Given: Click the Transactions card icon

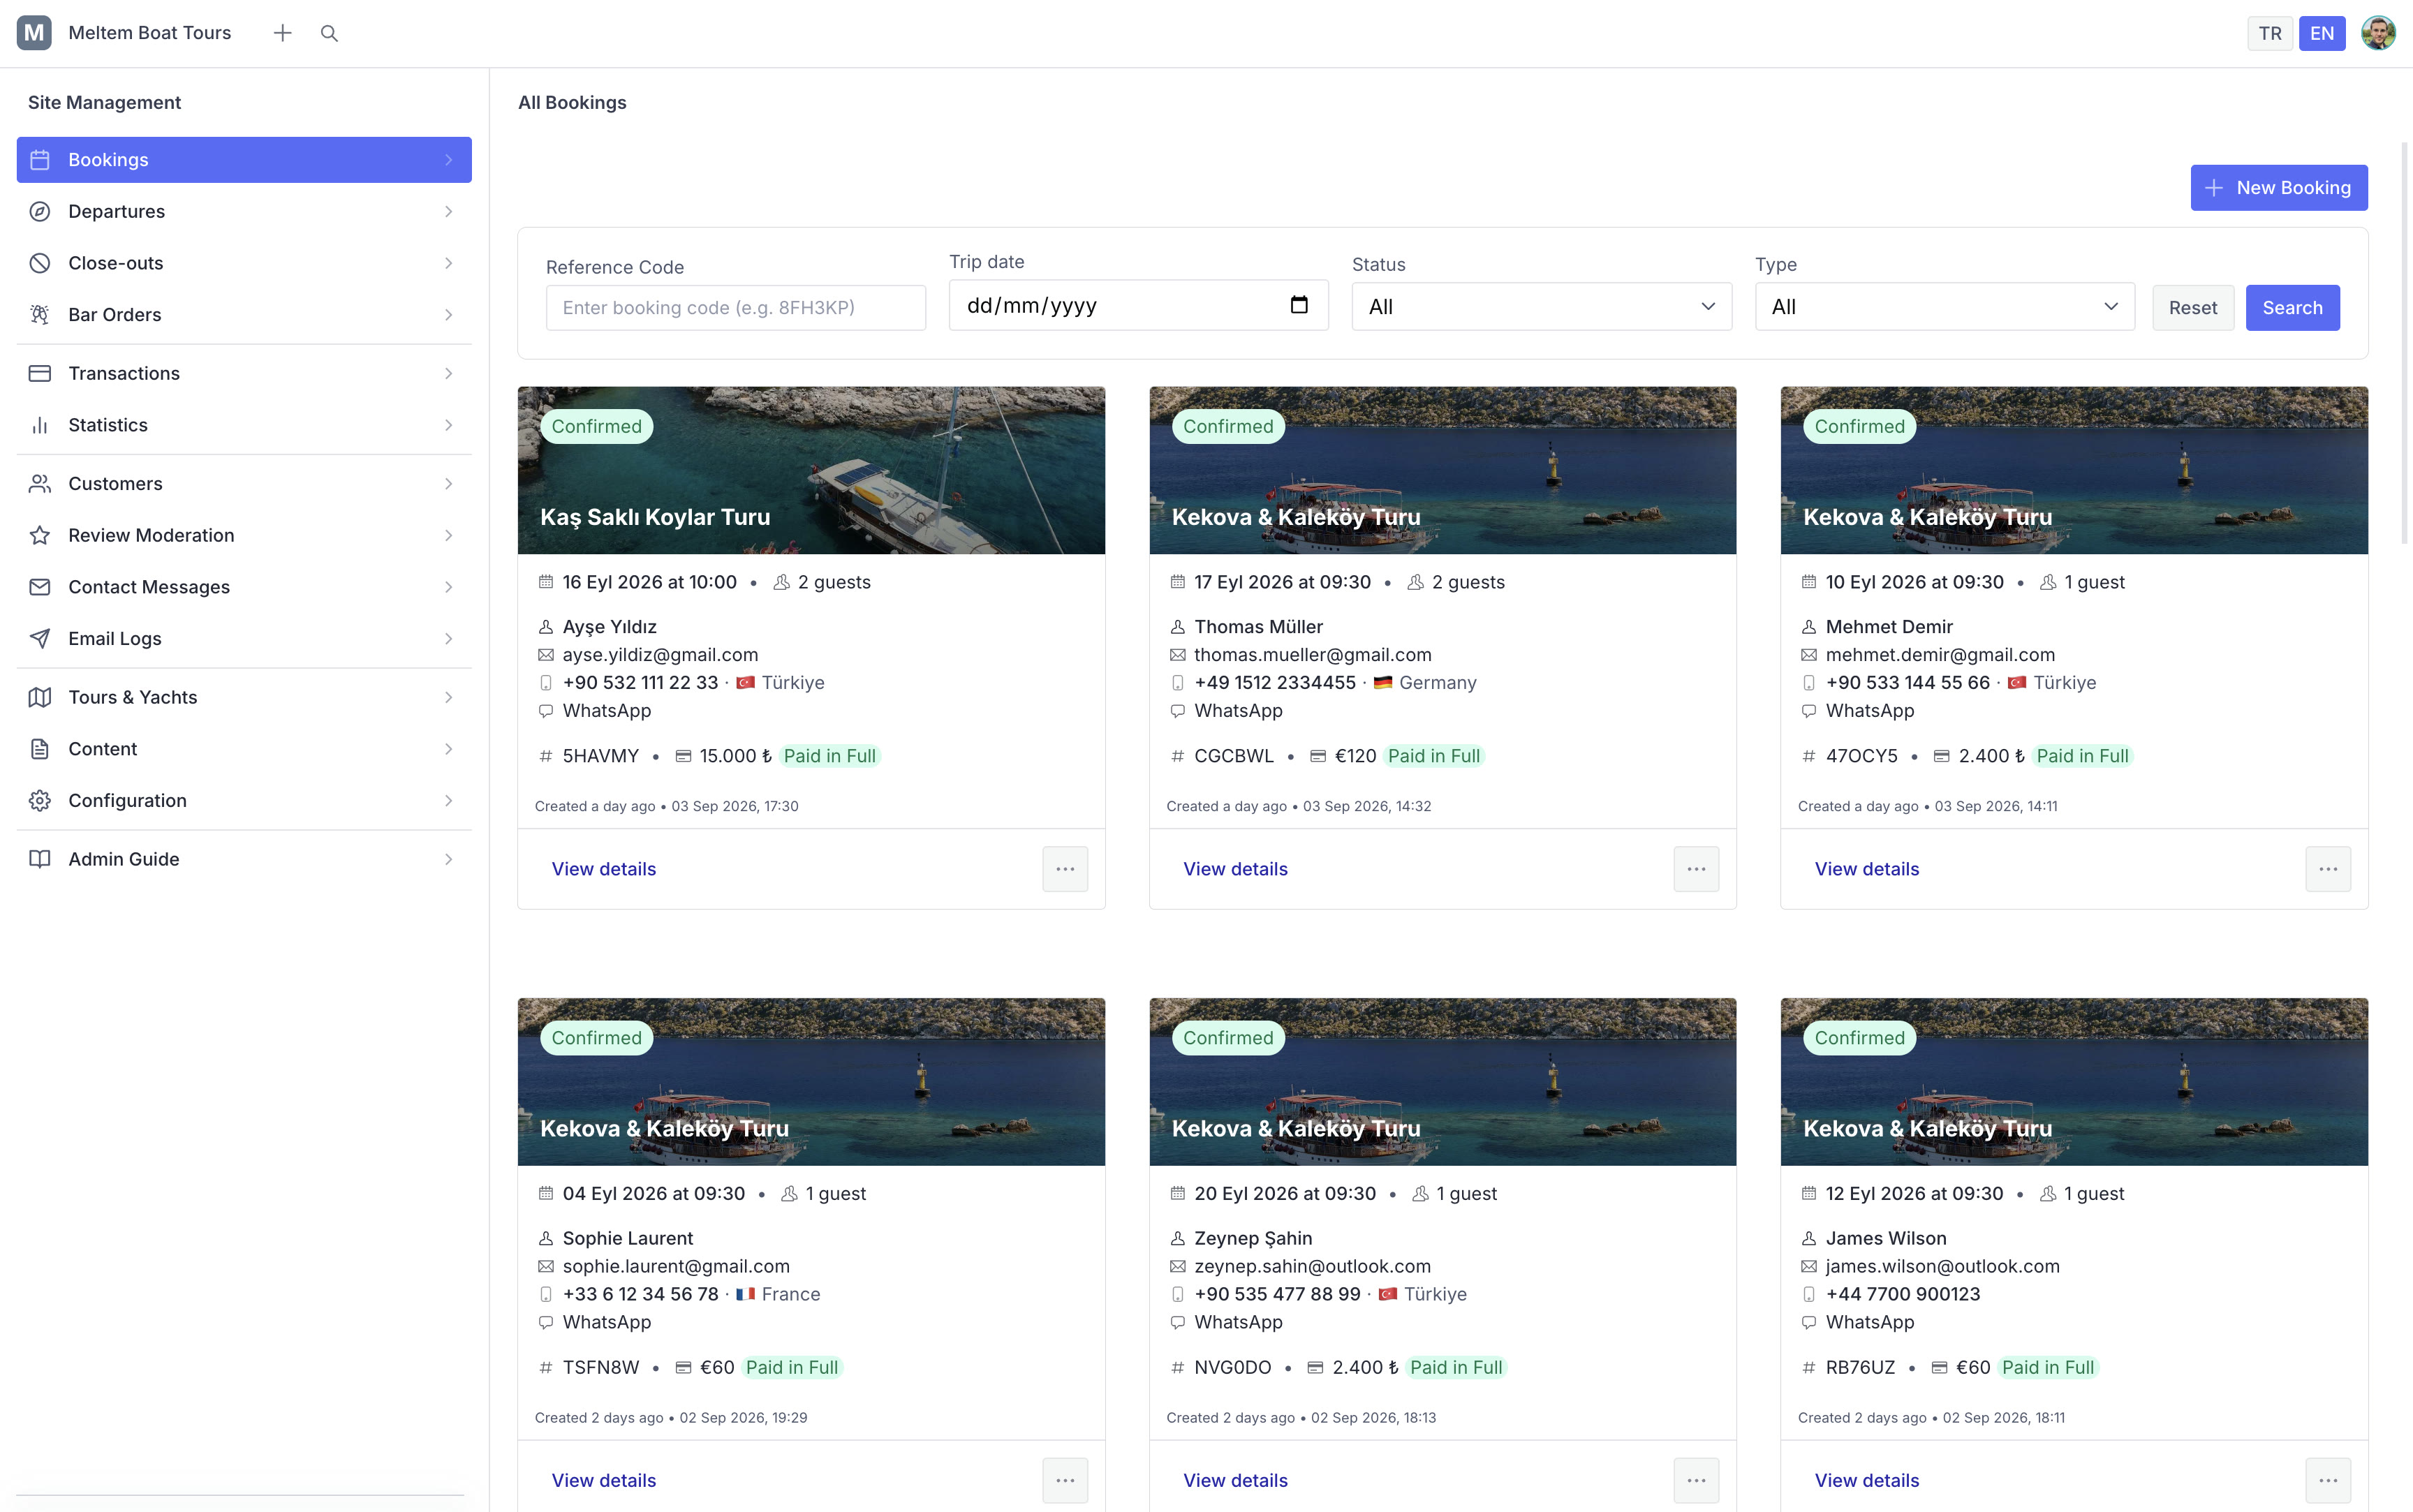Looking at the screenshot, I should [x=40, y=373].
